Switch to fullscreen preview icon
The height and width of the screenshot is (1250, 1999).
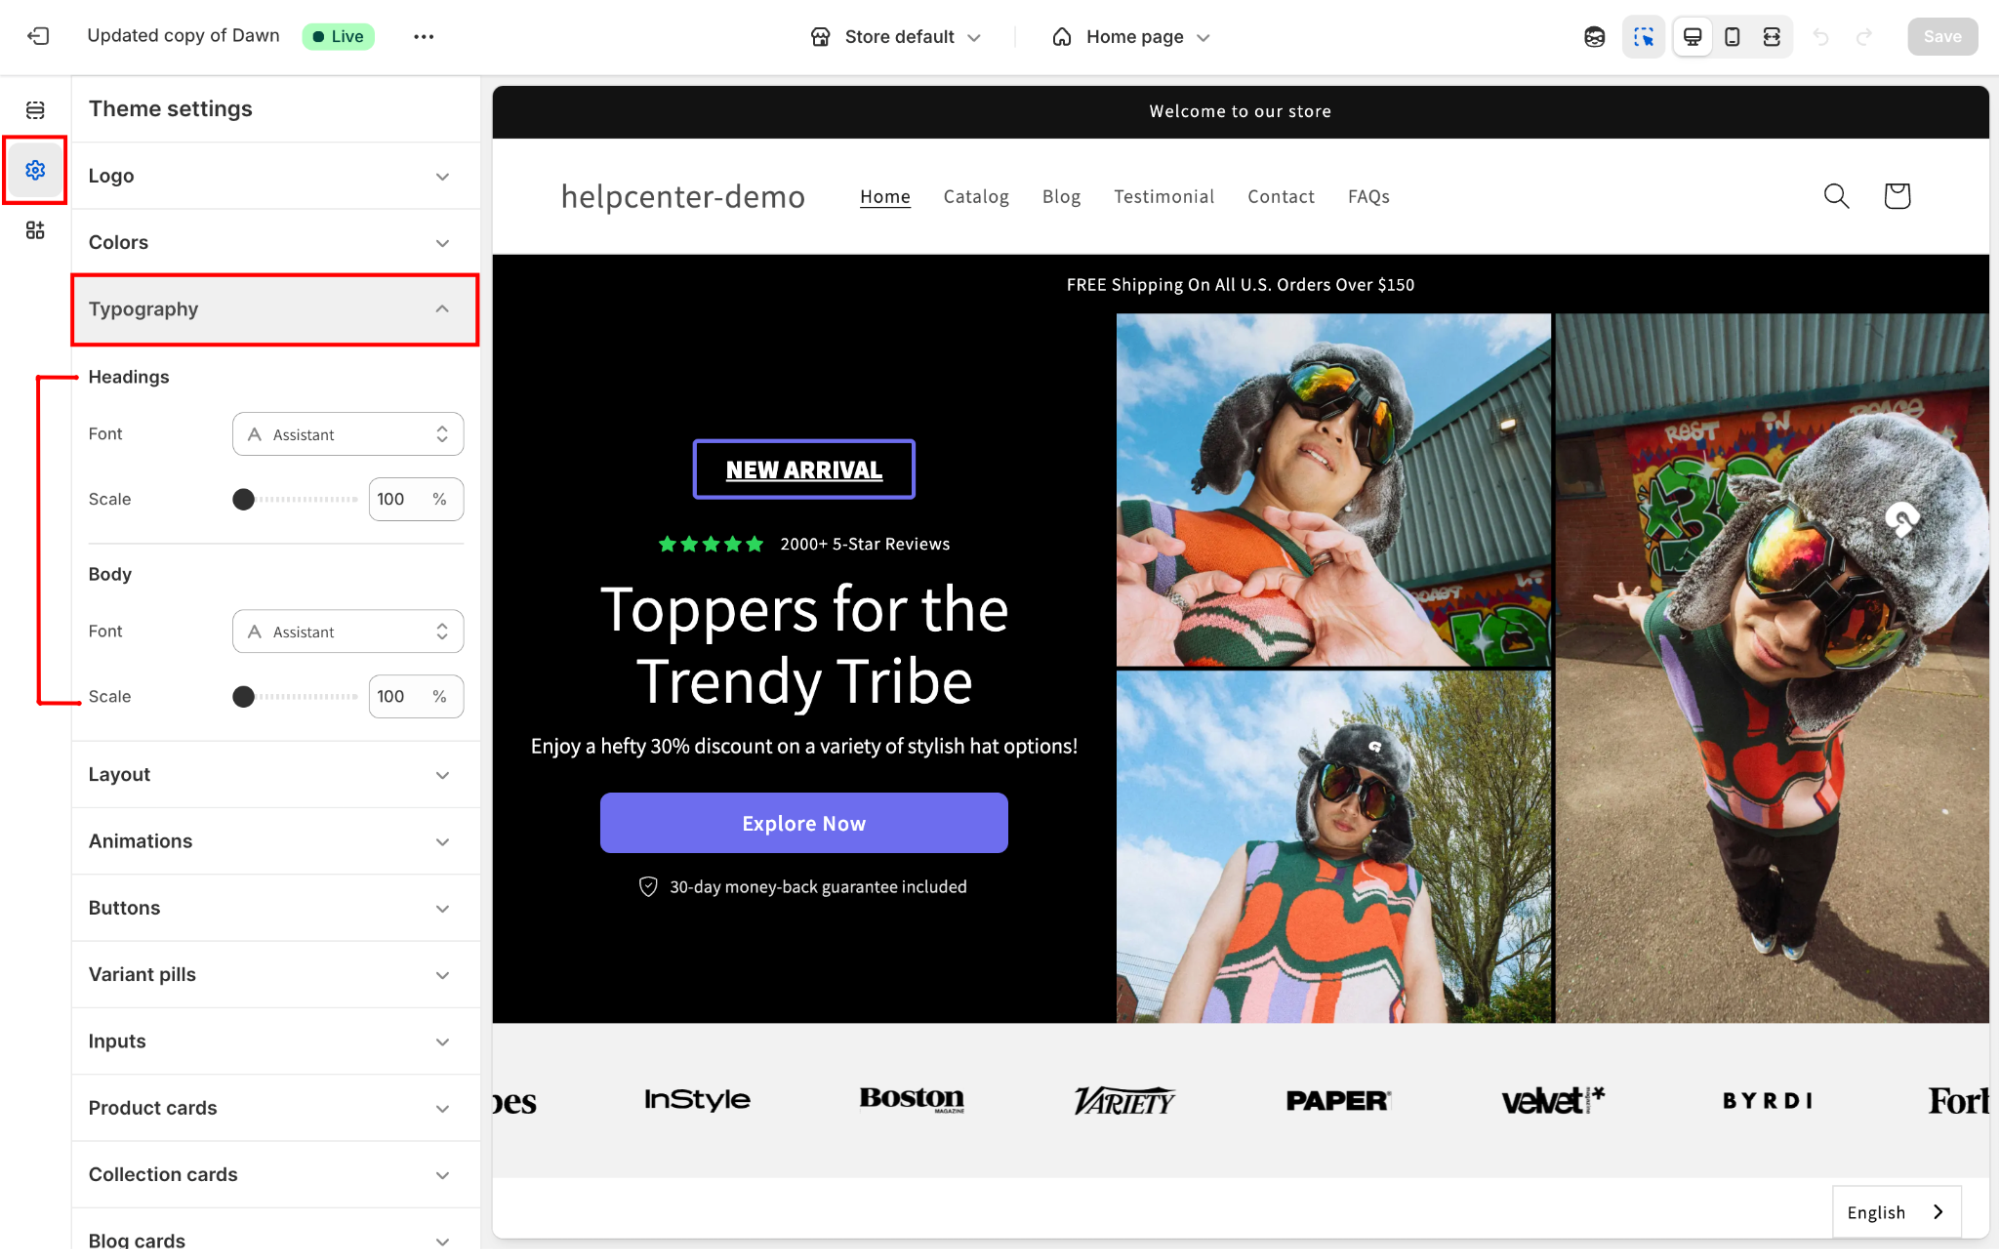[1771, 36]
